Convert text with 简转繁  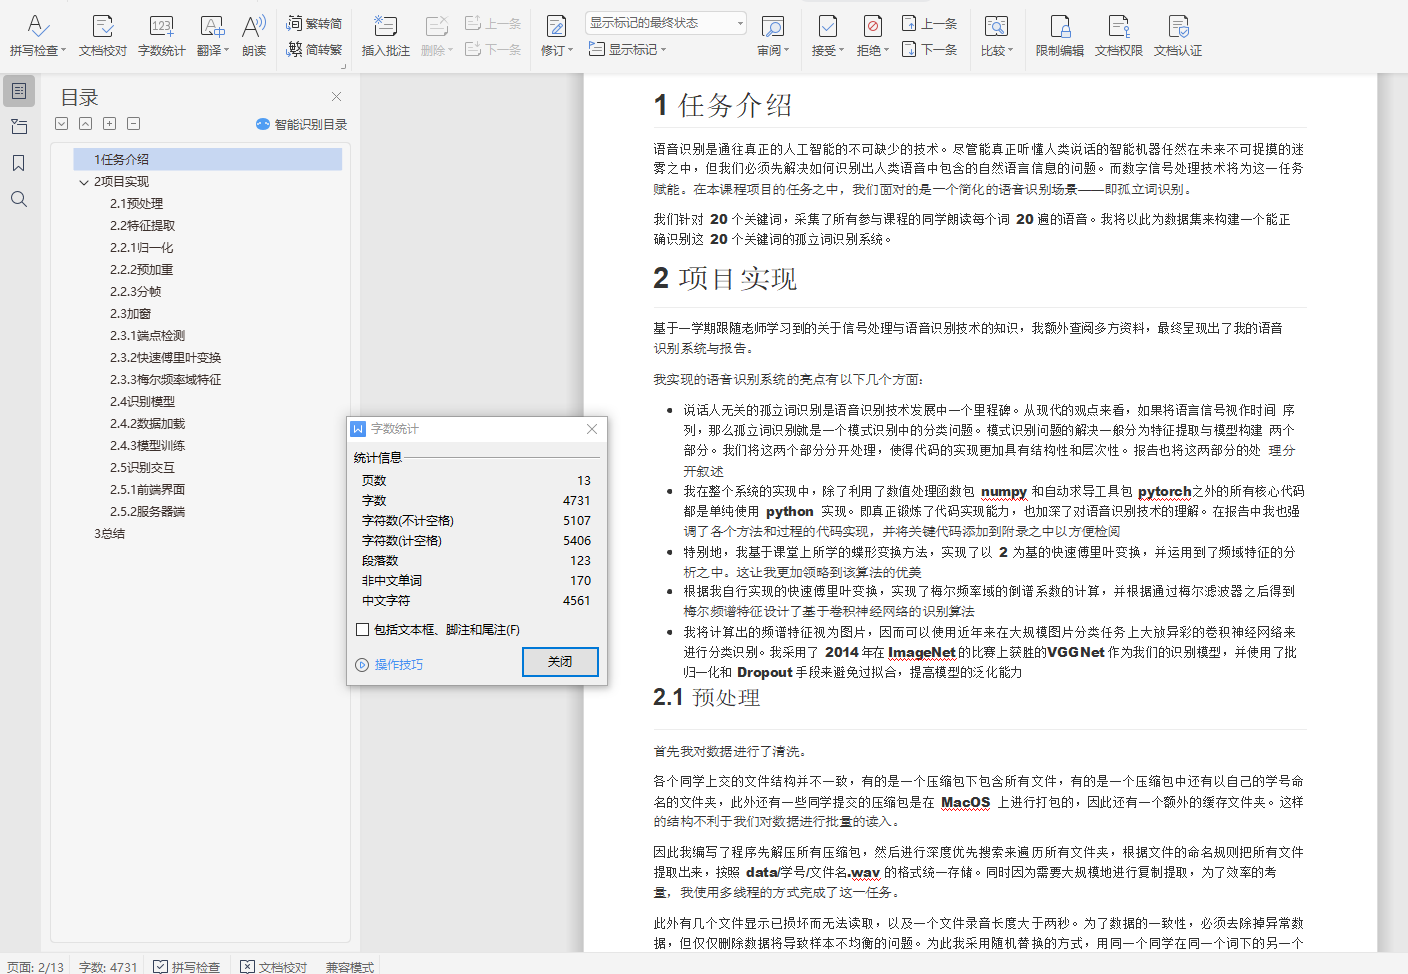(x=314, y=49)
